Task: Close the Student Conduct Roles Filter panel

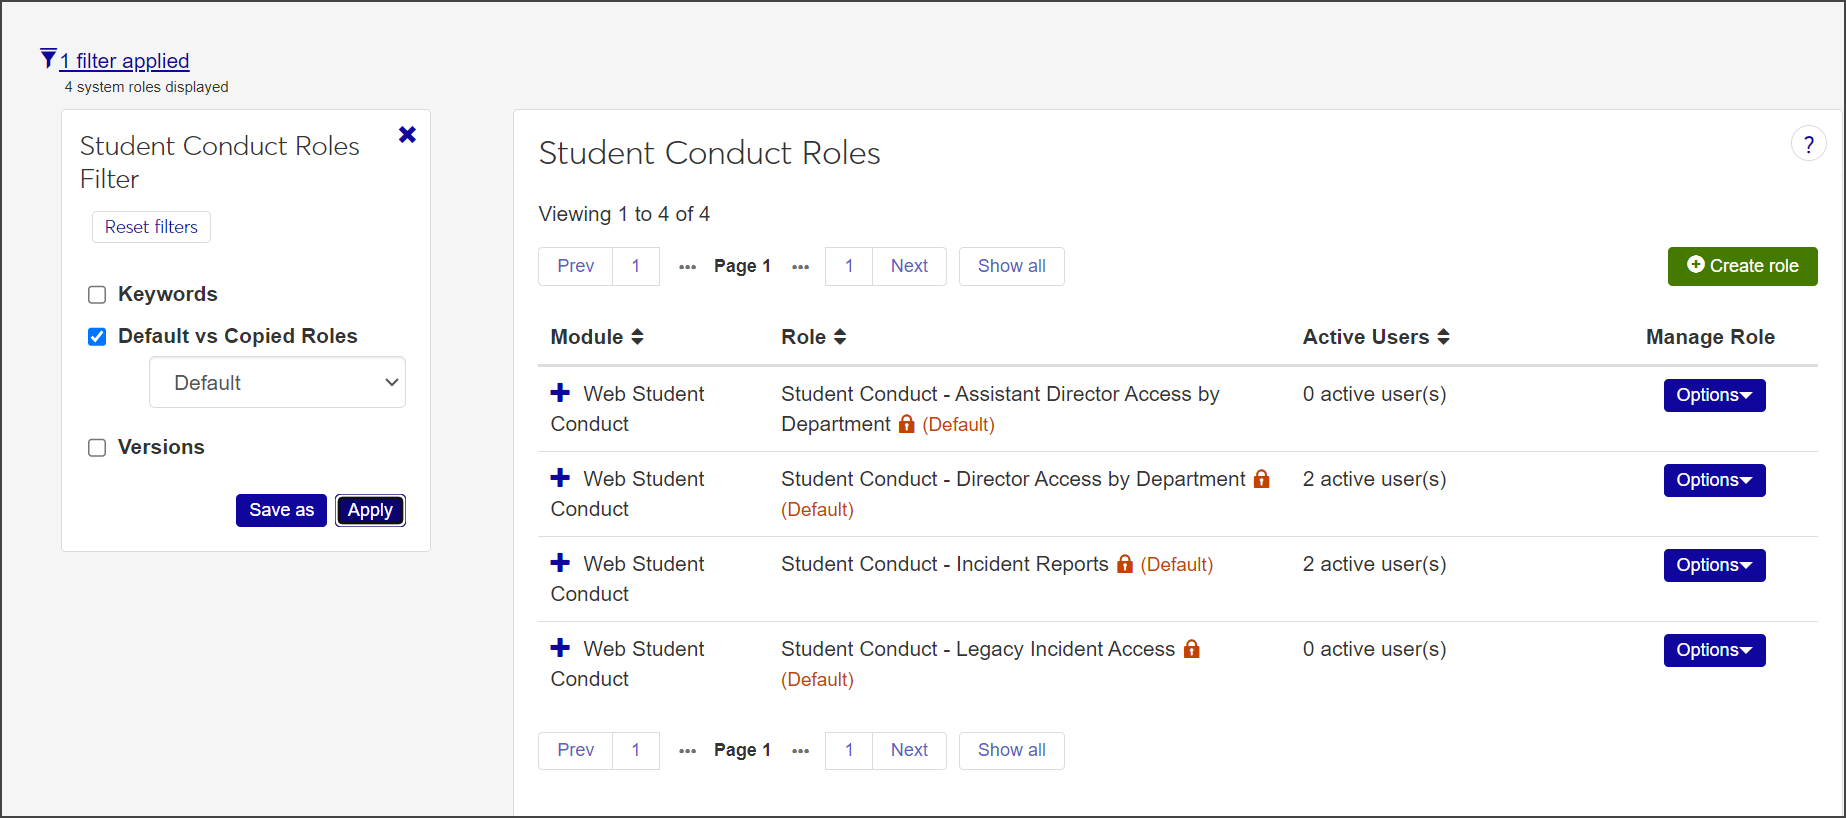Action: 407,135
